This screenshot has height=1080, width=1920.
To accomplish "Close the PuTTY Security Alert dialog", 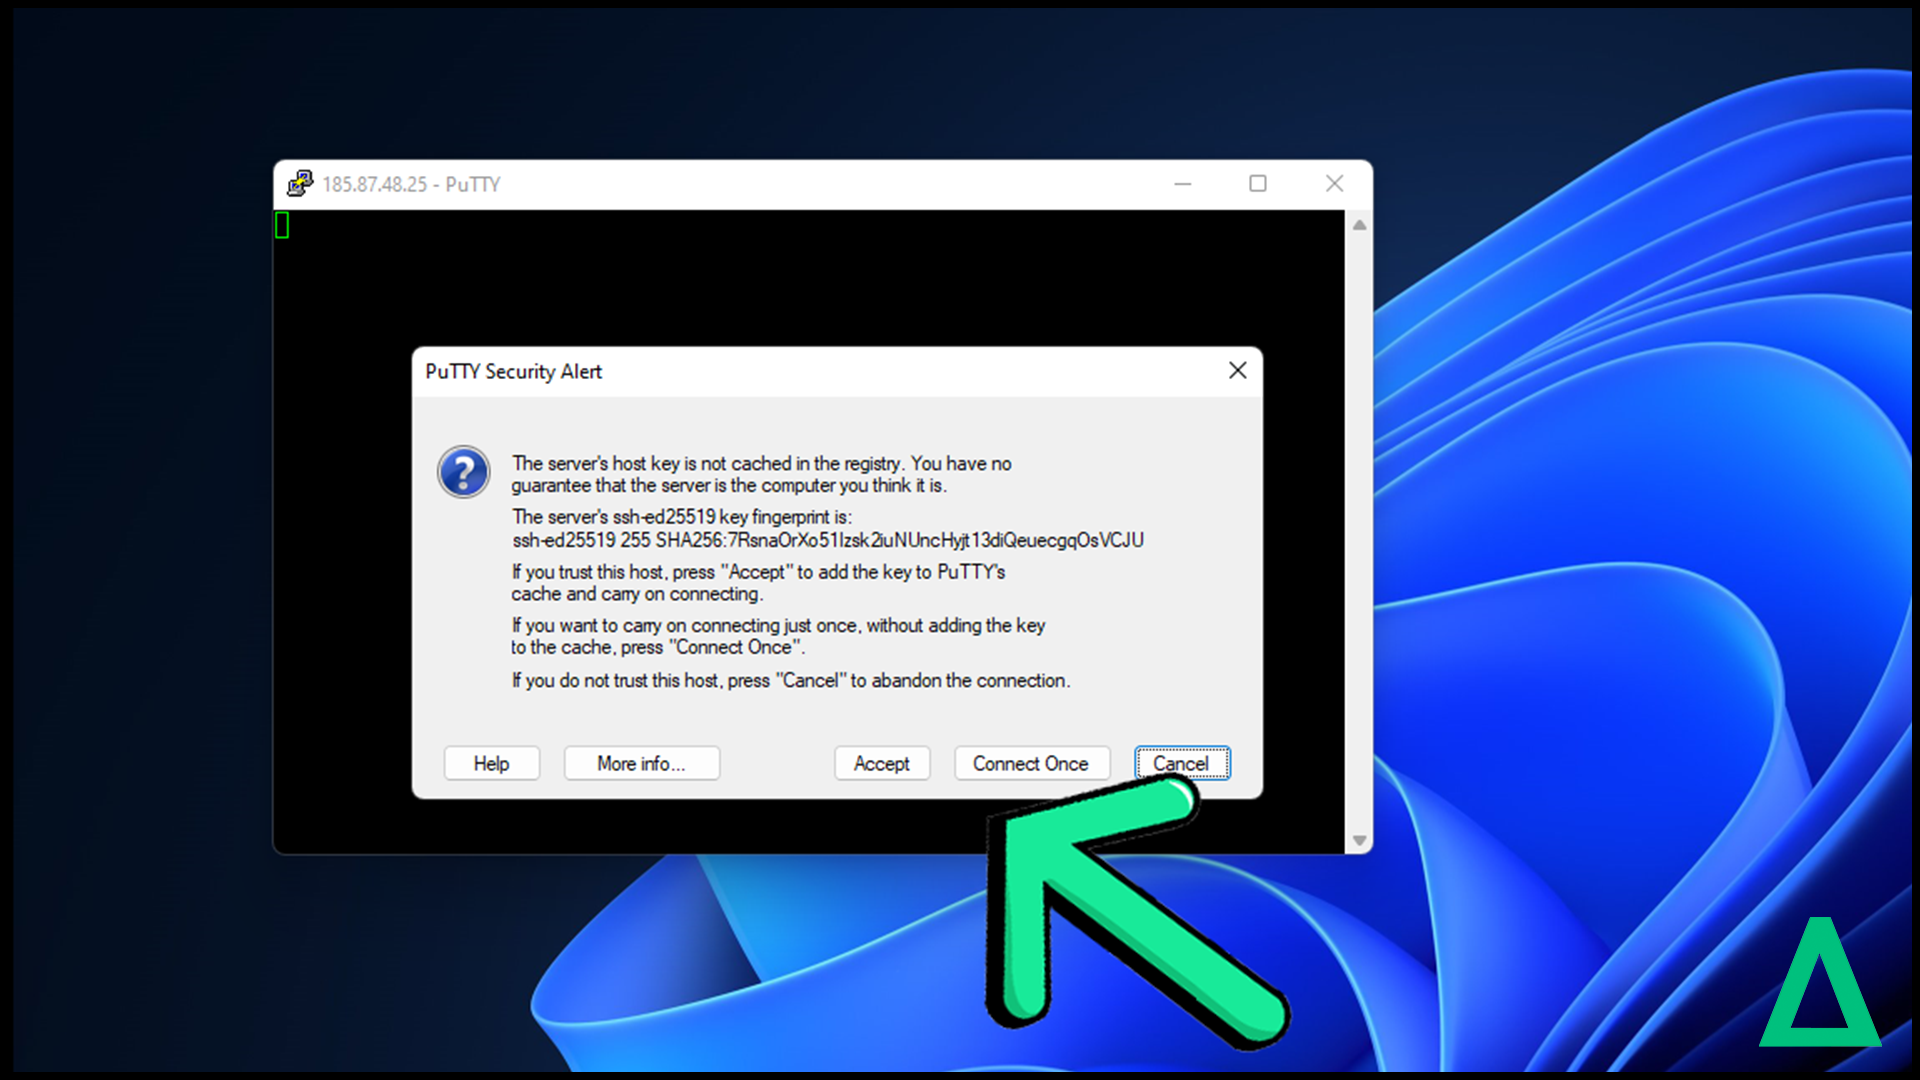I will pyautogui.click(x=1237, y=371).
